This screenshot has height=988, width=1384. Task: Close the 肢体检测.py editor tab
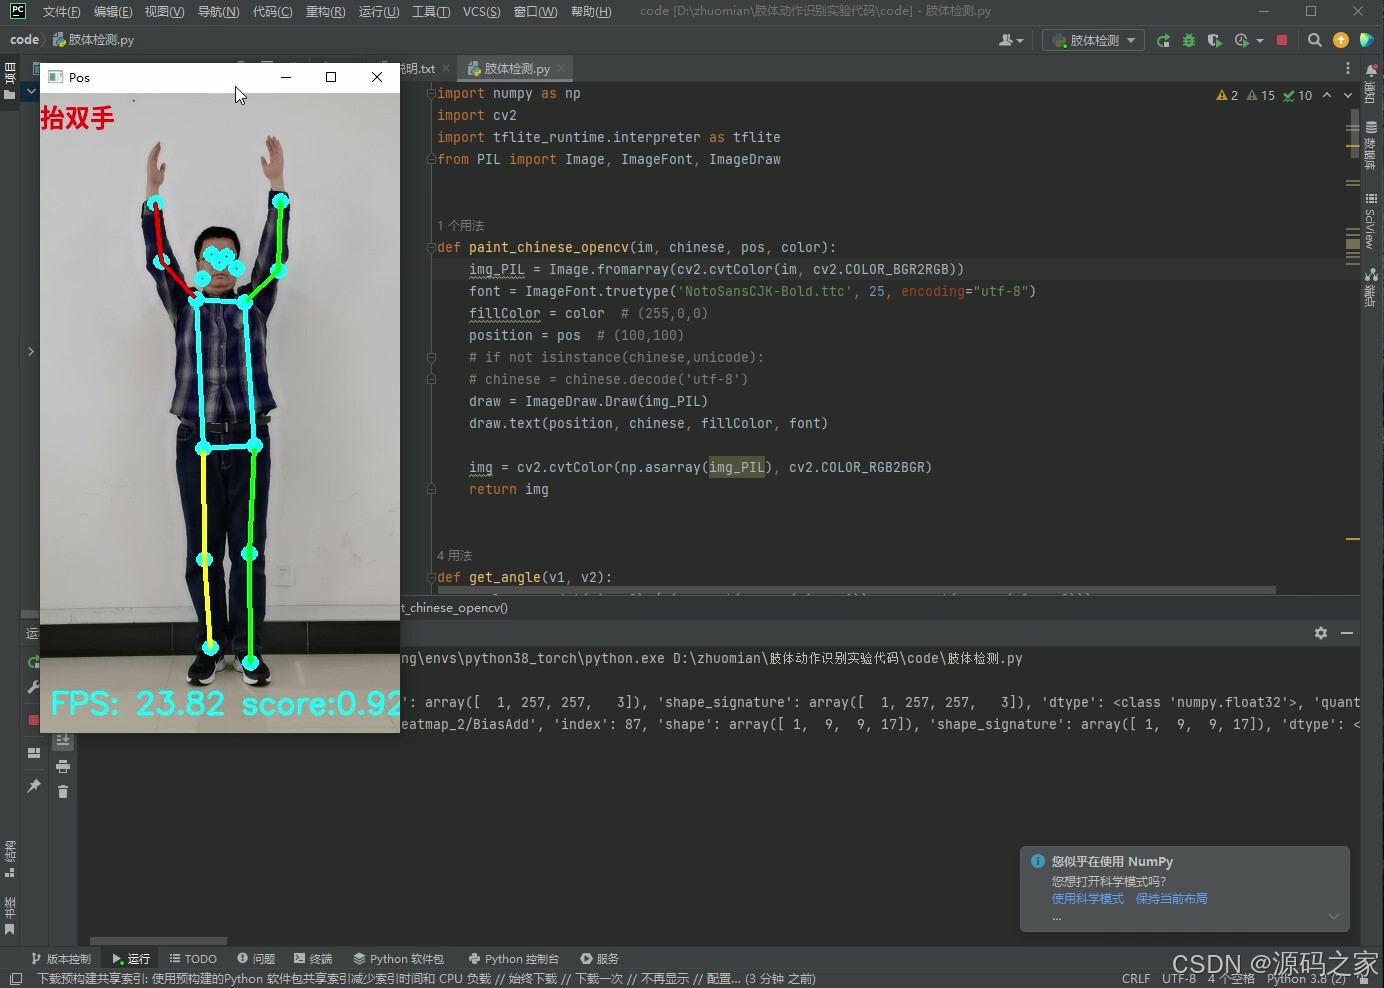(561, 68)
